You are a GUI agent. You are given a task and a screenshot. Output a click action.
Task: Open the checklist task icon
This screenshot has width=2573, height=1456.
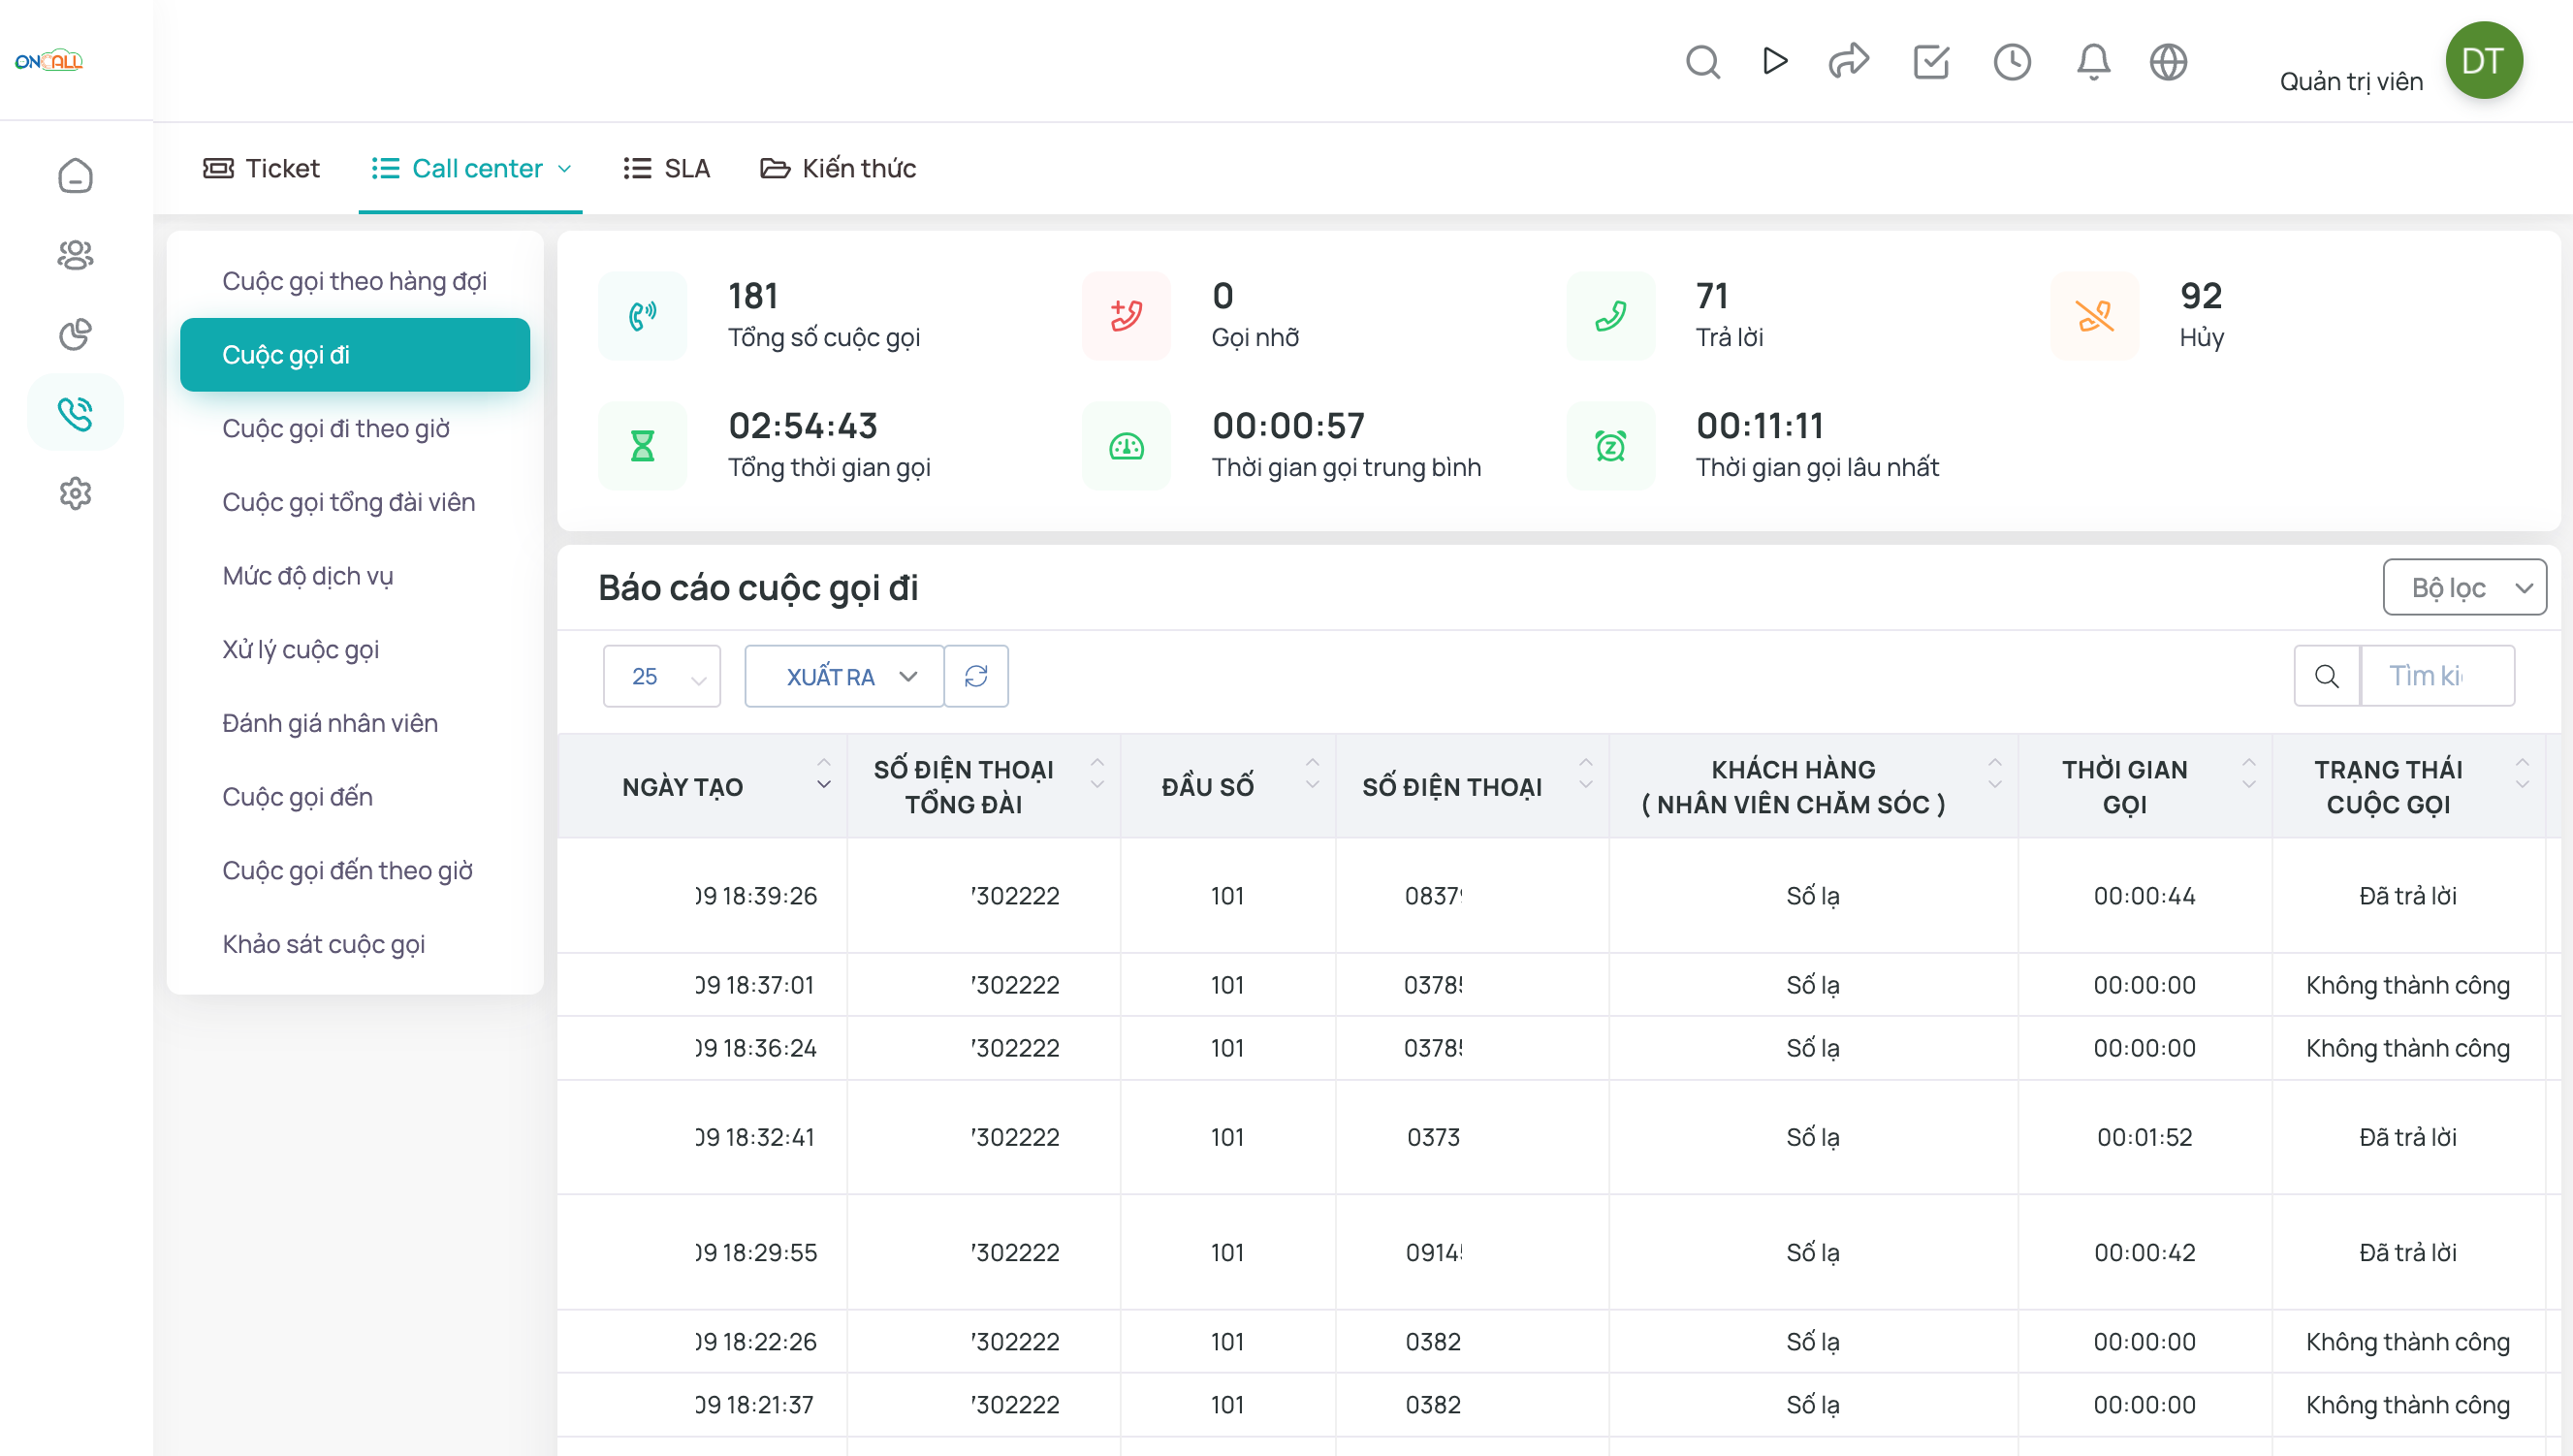pos(1930,62)
